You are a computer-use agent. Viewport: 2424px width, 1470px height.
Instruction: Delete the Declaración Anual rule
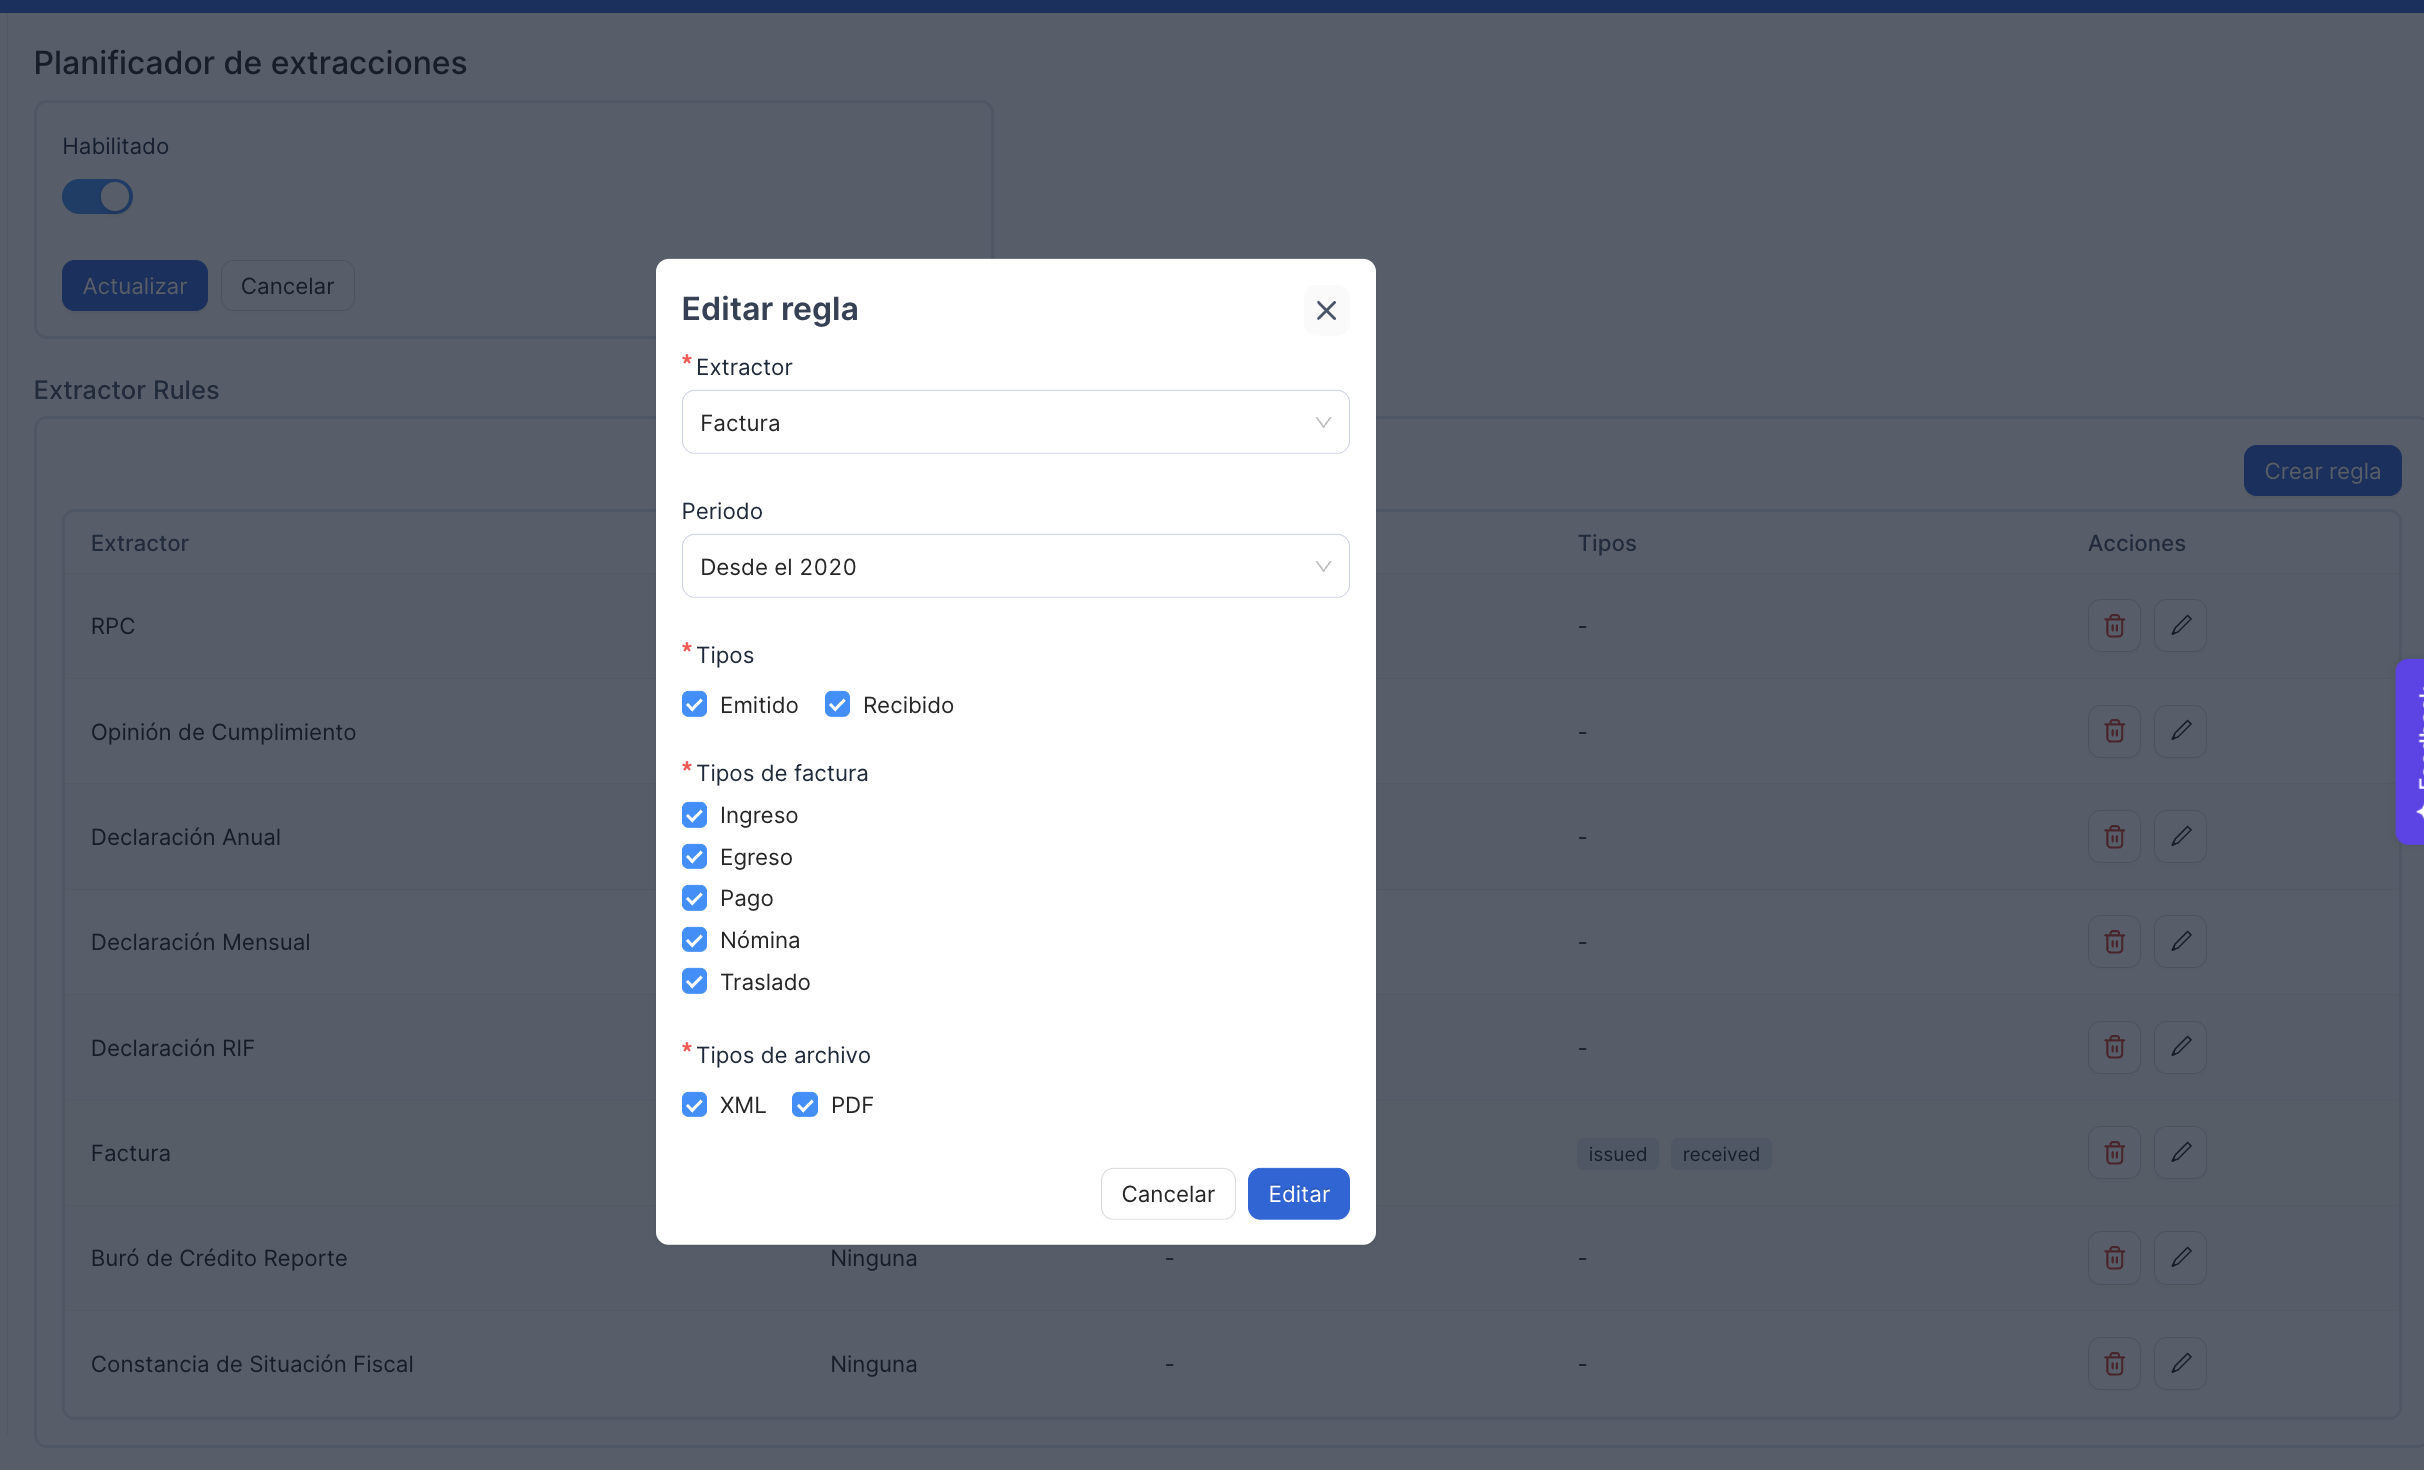tap(2114, 836)
